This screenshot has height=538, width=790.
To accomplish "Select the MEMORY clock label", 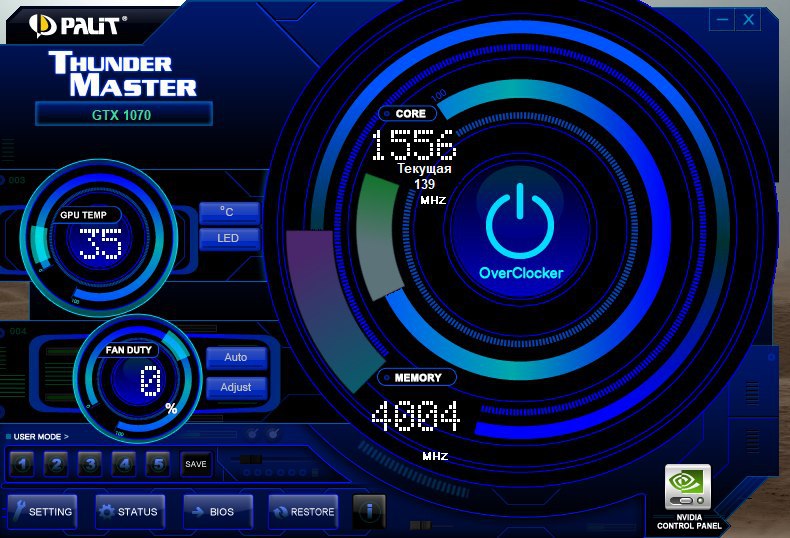I will 417,377.
